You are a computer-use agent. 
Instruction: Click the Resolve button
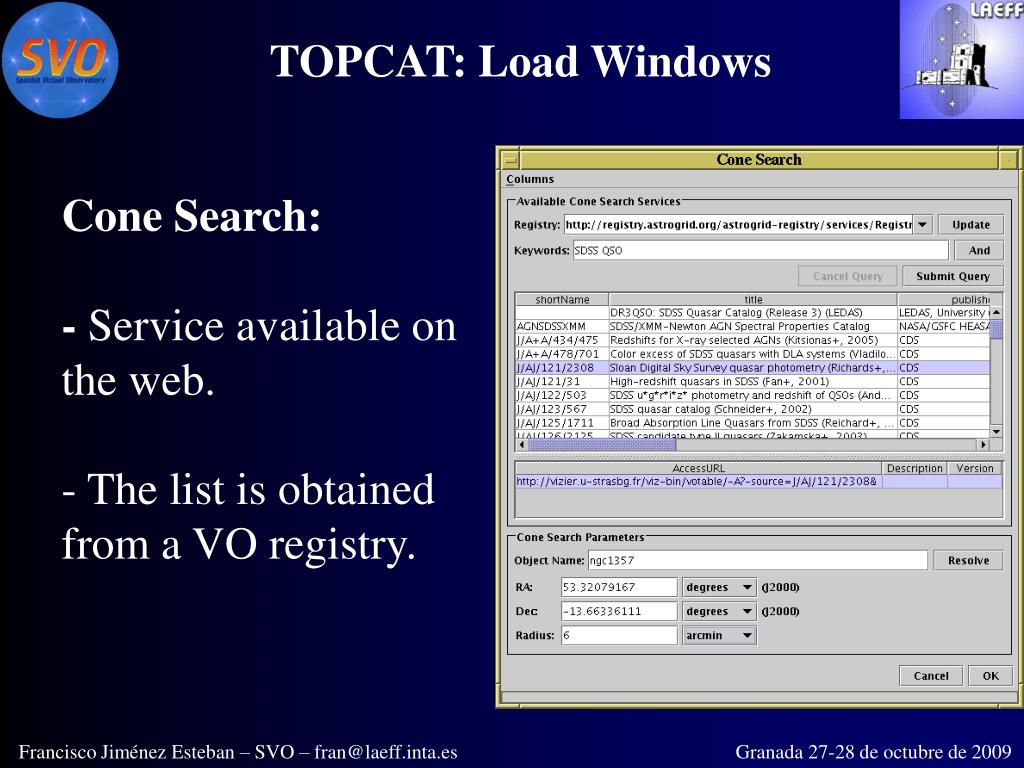point(968,560)
